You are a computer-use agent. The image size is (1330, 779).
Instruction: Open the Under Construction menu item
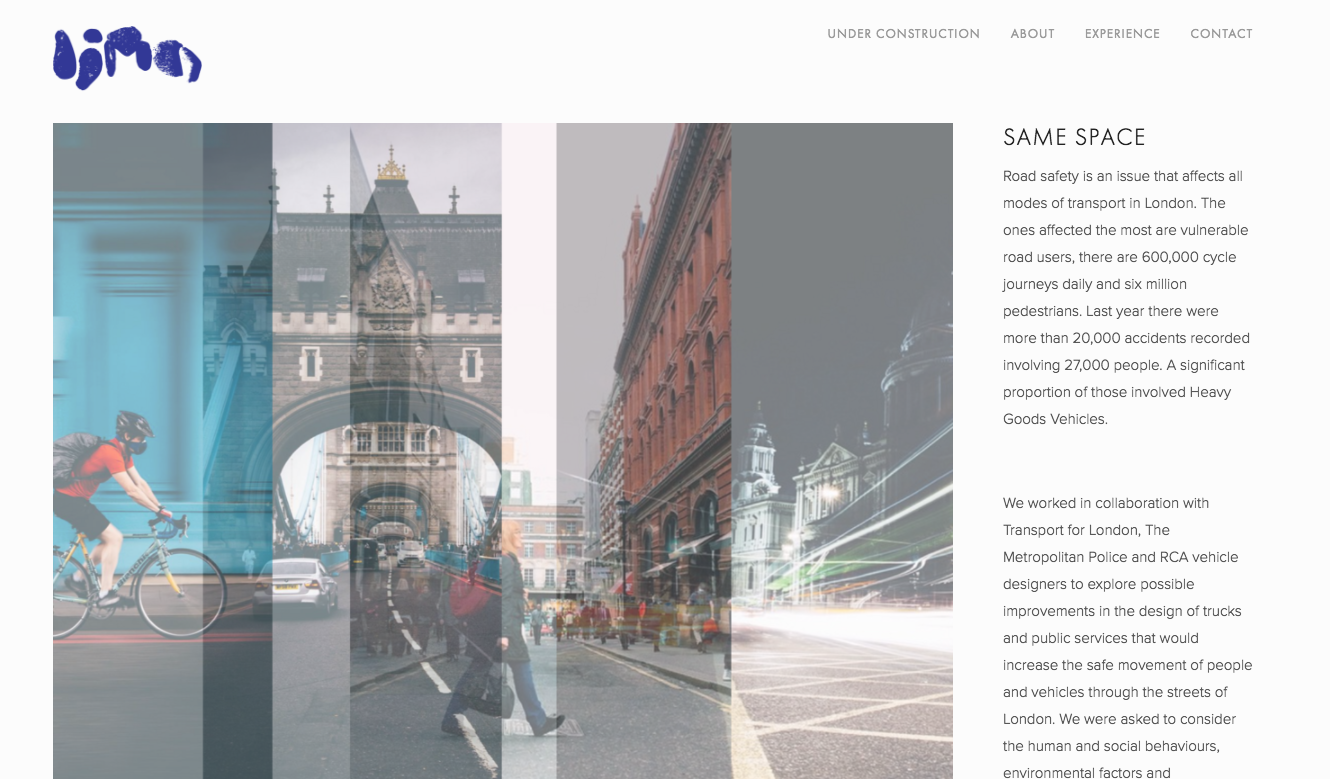click(x=903, y=34)
